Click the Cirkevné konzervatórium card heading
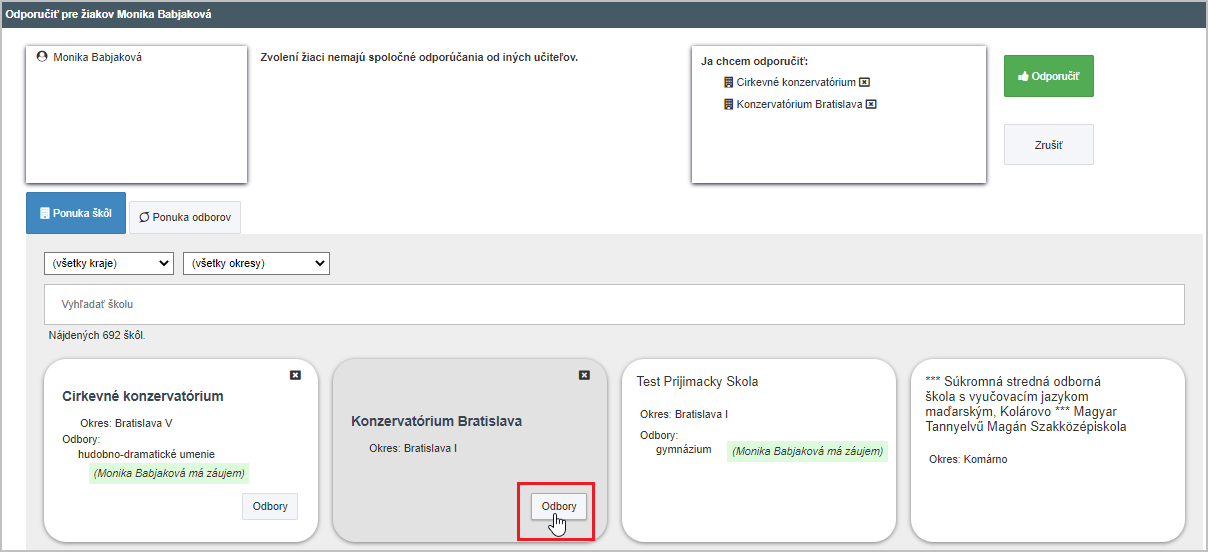This screenshot has height=552, width=1208. (x=143, y=396)
